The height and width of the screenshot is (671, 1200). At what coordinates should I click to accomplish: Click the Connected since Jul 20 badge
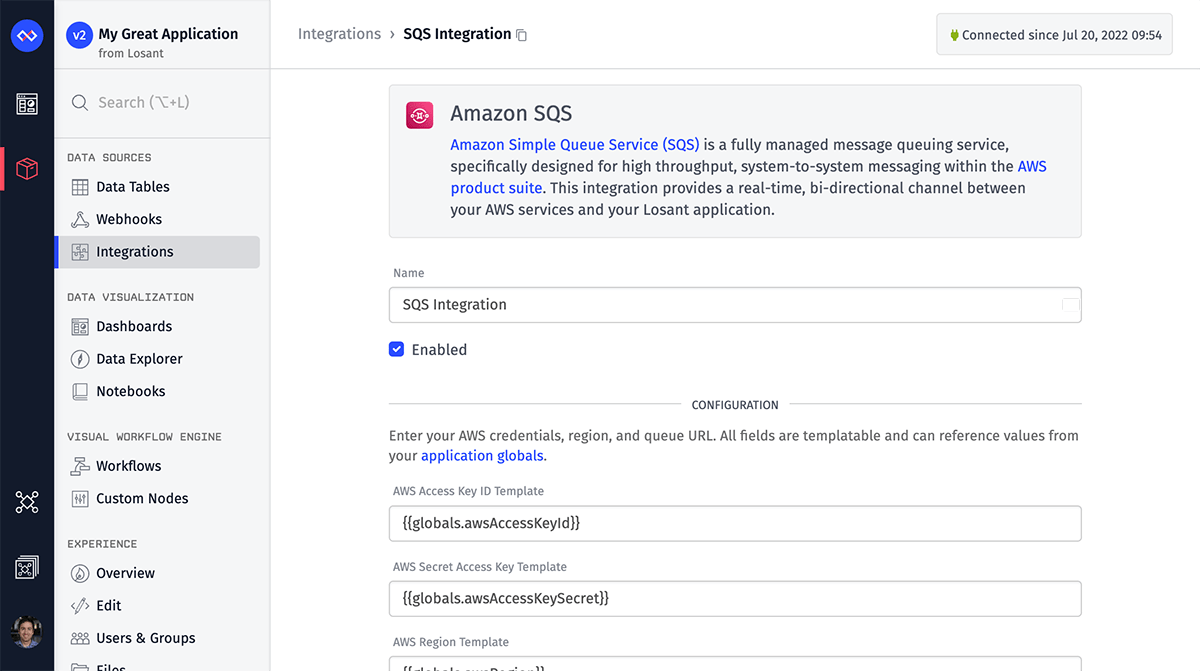1054,34
